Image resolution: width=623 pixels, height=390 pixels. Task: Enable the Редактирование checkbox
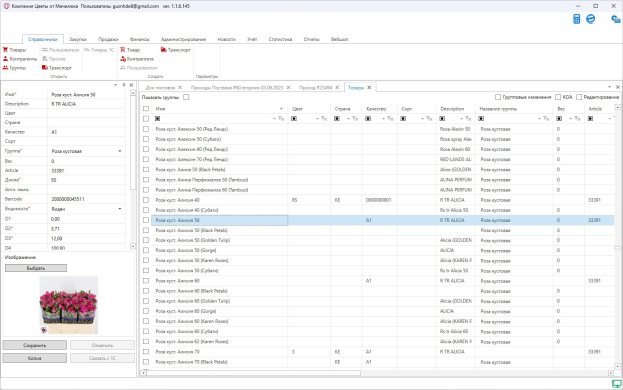[579, 97]
